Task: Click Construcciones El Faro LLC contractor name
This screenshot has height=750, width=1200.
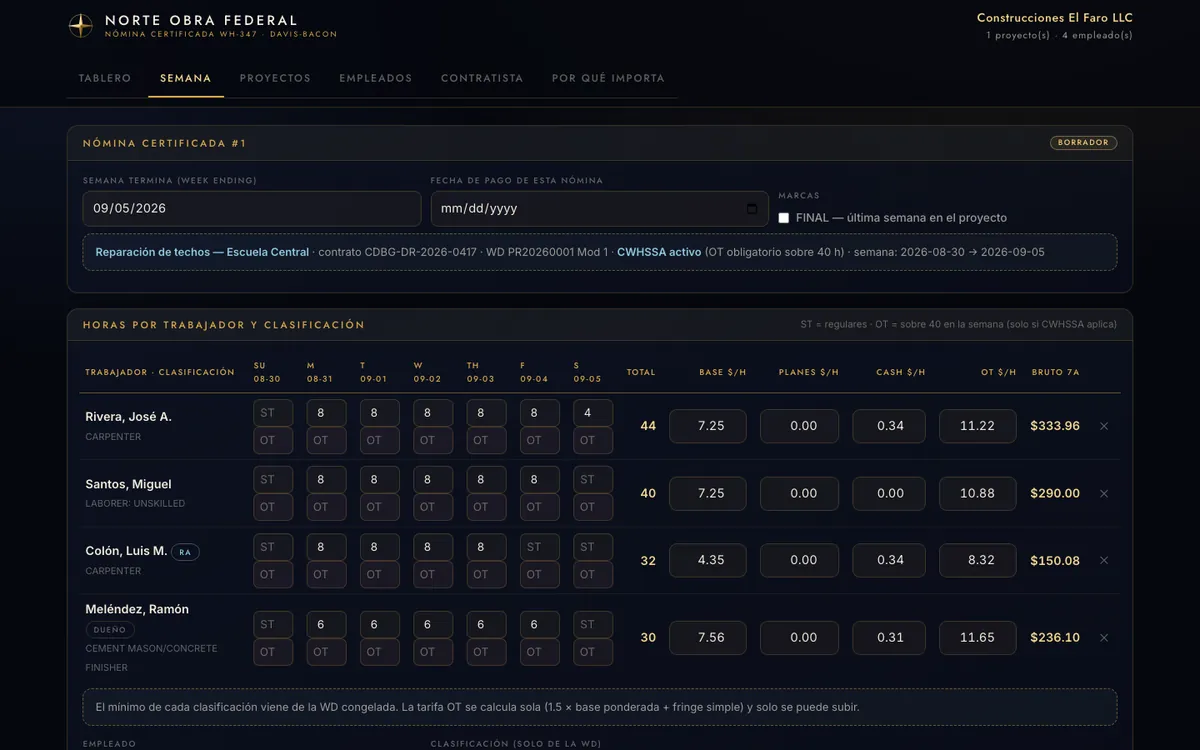Action: [1055, 18]
